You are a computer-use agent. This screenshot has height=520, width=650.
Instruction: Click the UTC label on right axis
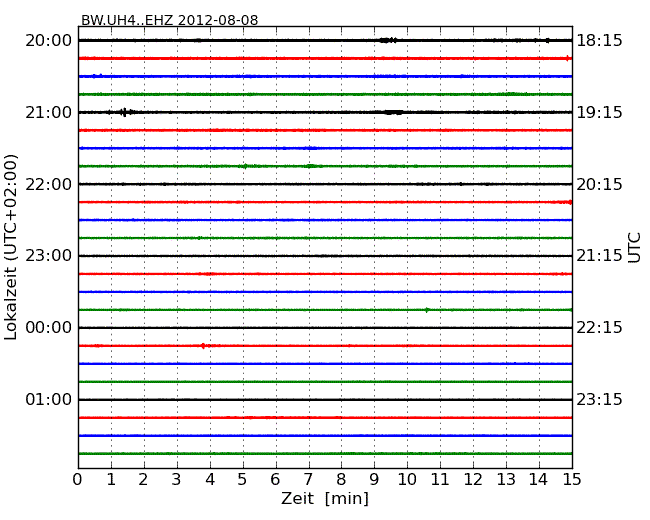pyautogui.click(x=635, y=247)
